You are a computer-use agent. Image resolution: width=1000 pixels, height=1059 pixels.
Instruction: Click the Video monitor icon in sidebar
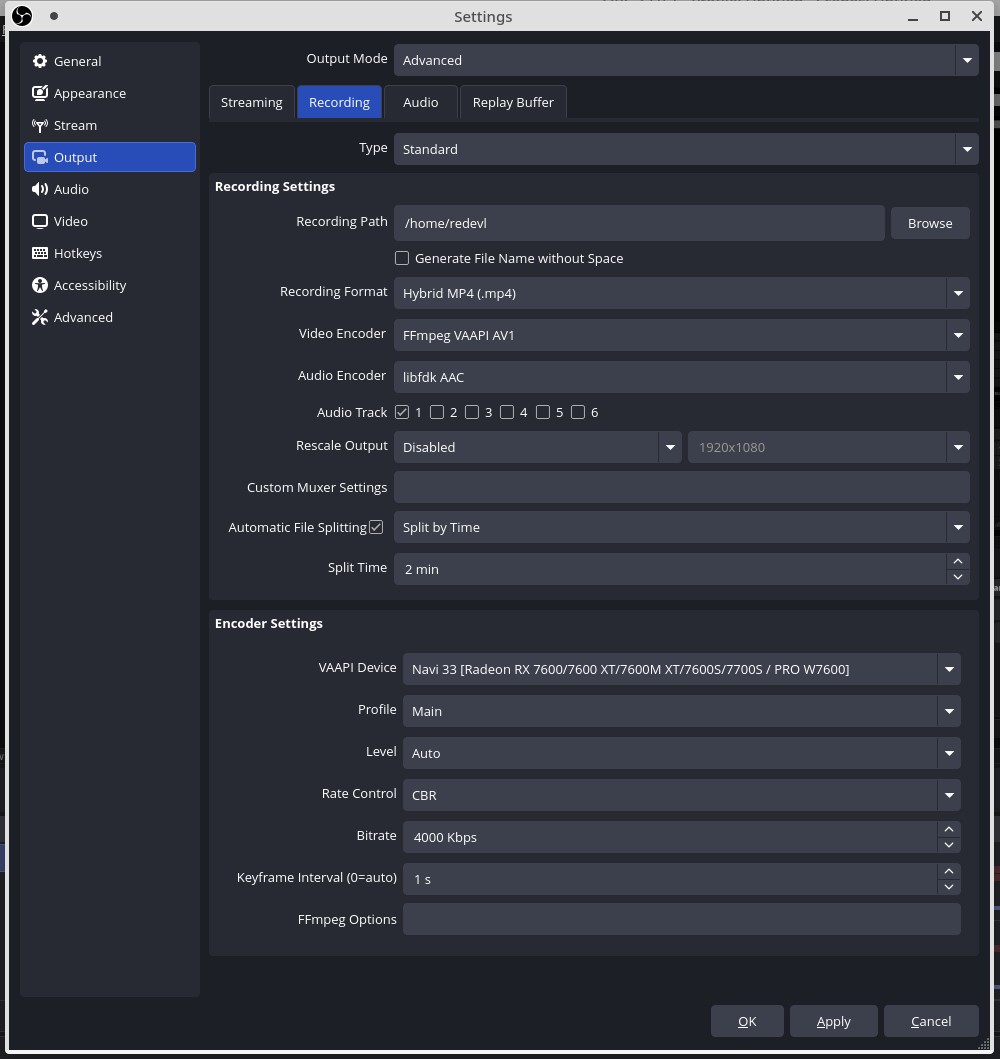tap(40, 222)
